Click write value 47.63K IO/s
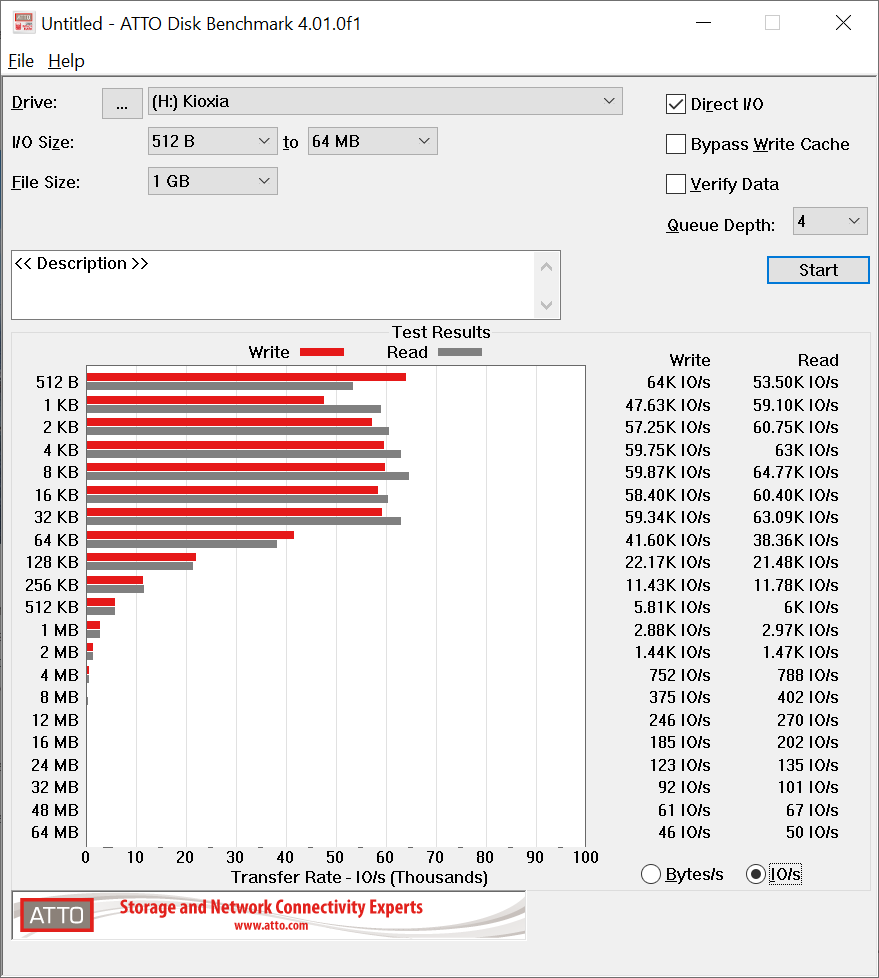The image size is (879, 978). click(x=668, y=405)
